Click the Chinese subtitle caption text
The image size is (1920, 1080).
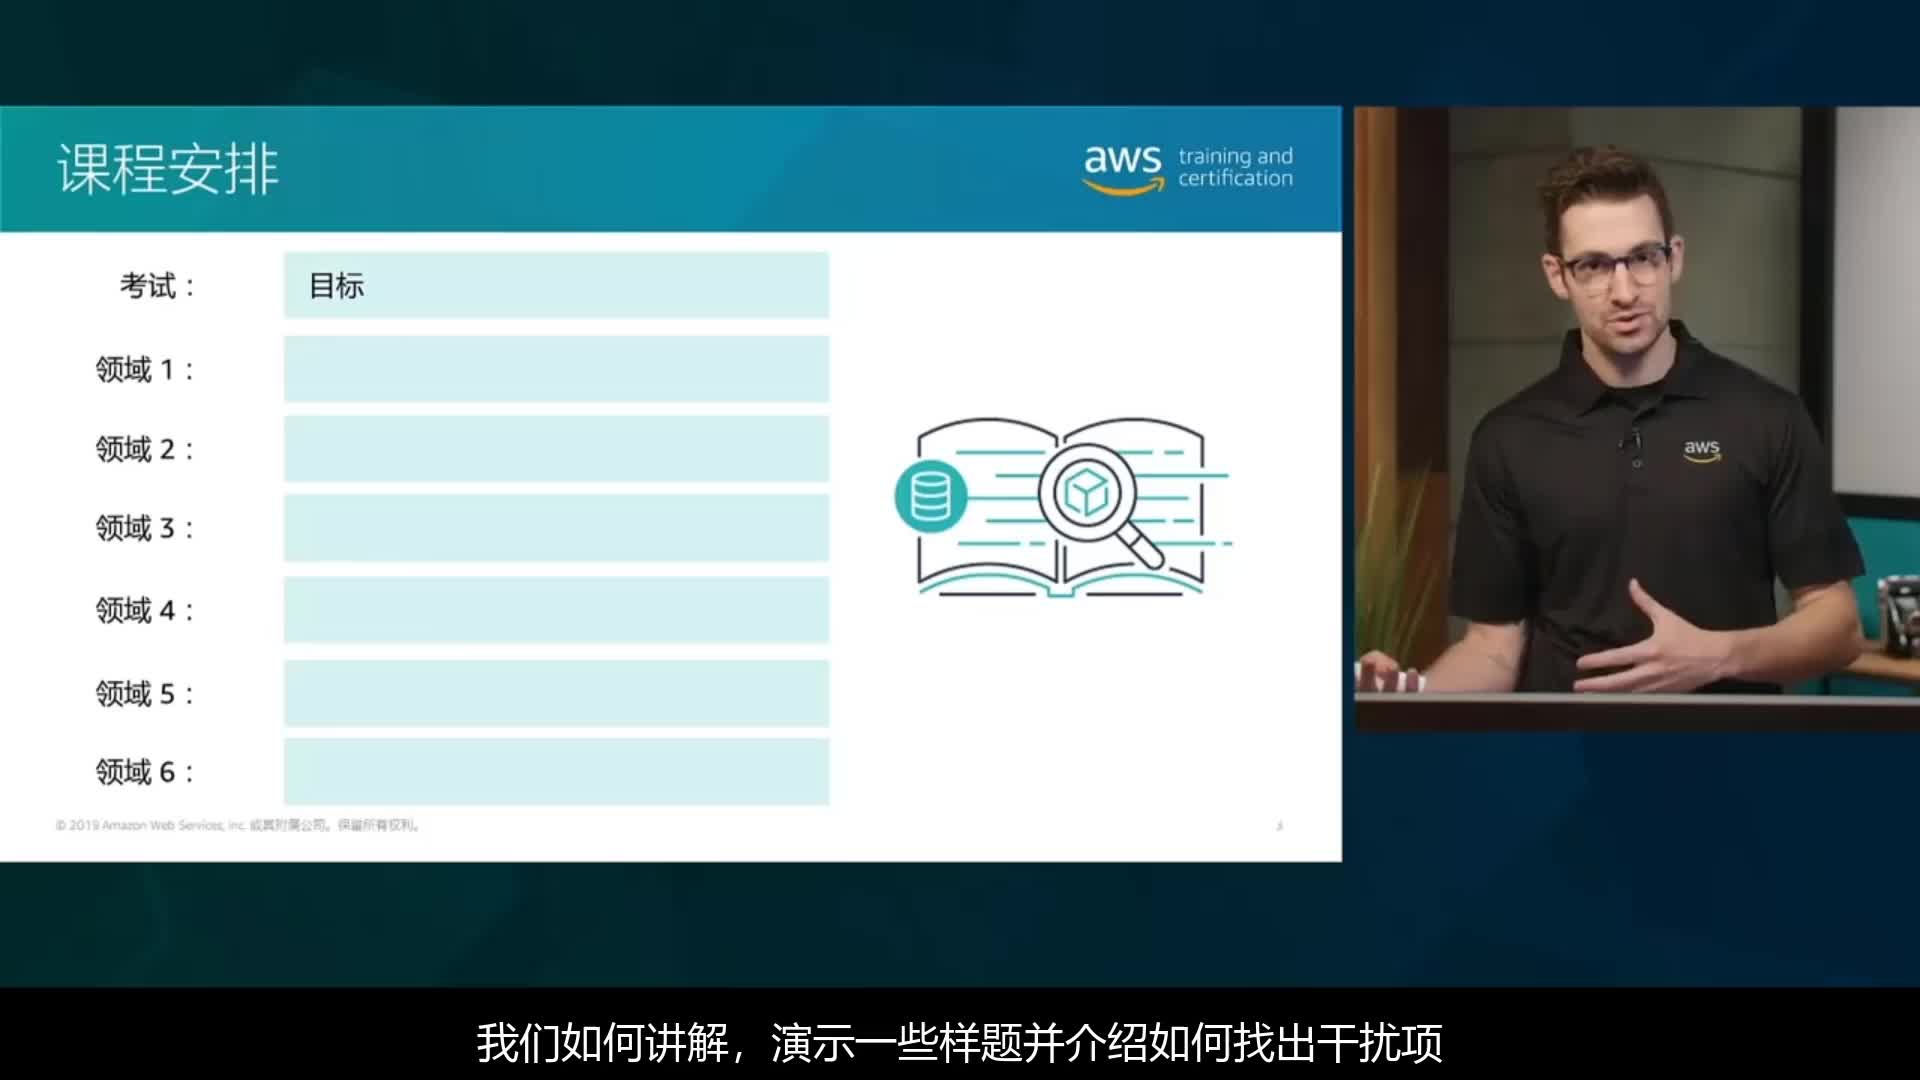[x=959, y=1043]
